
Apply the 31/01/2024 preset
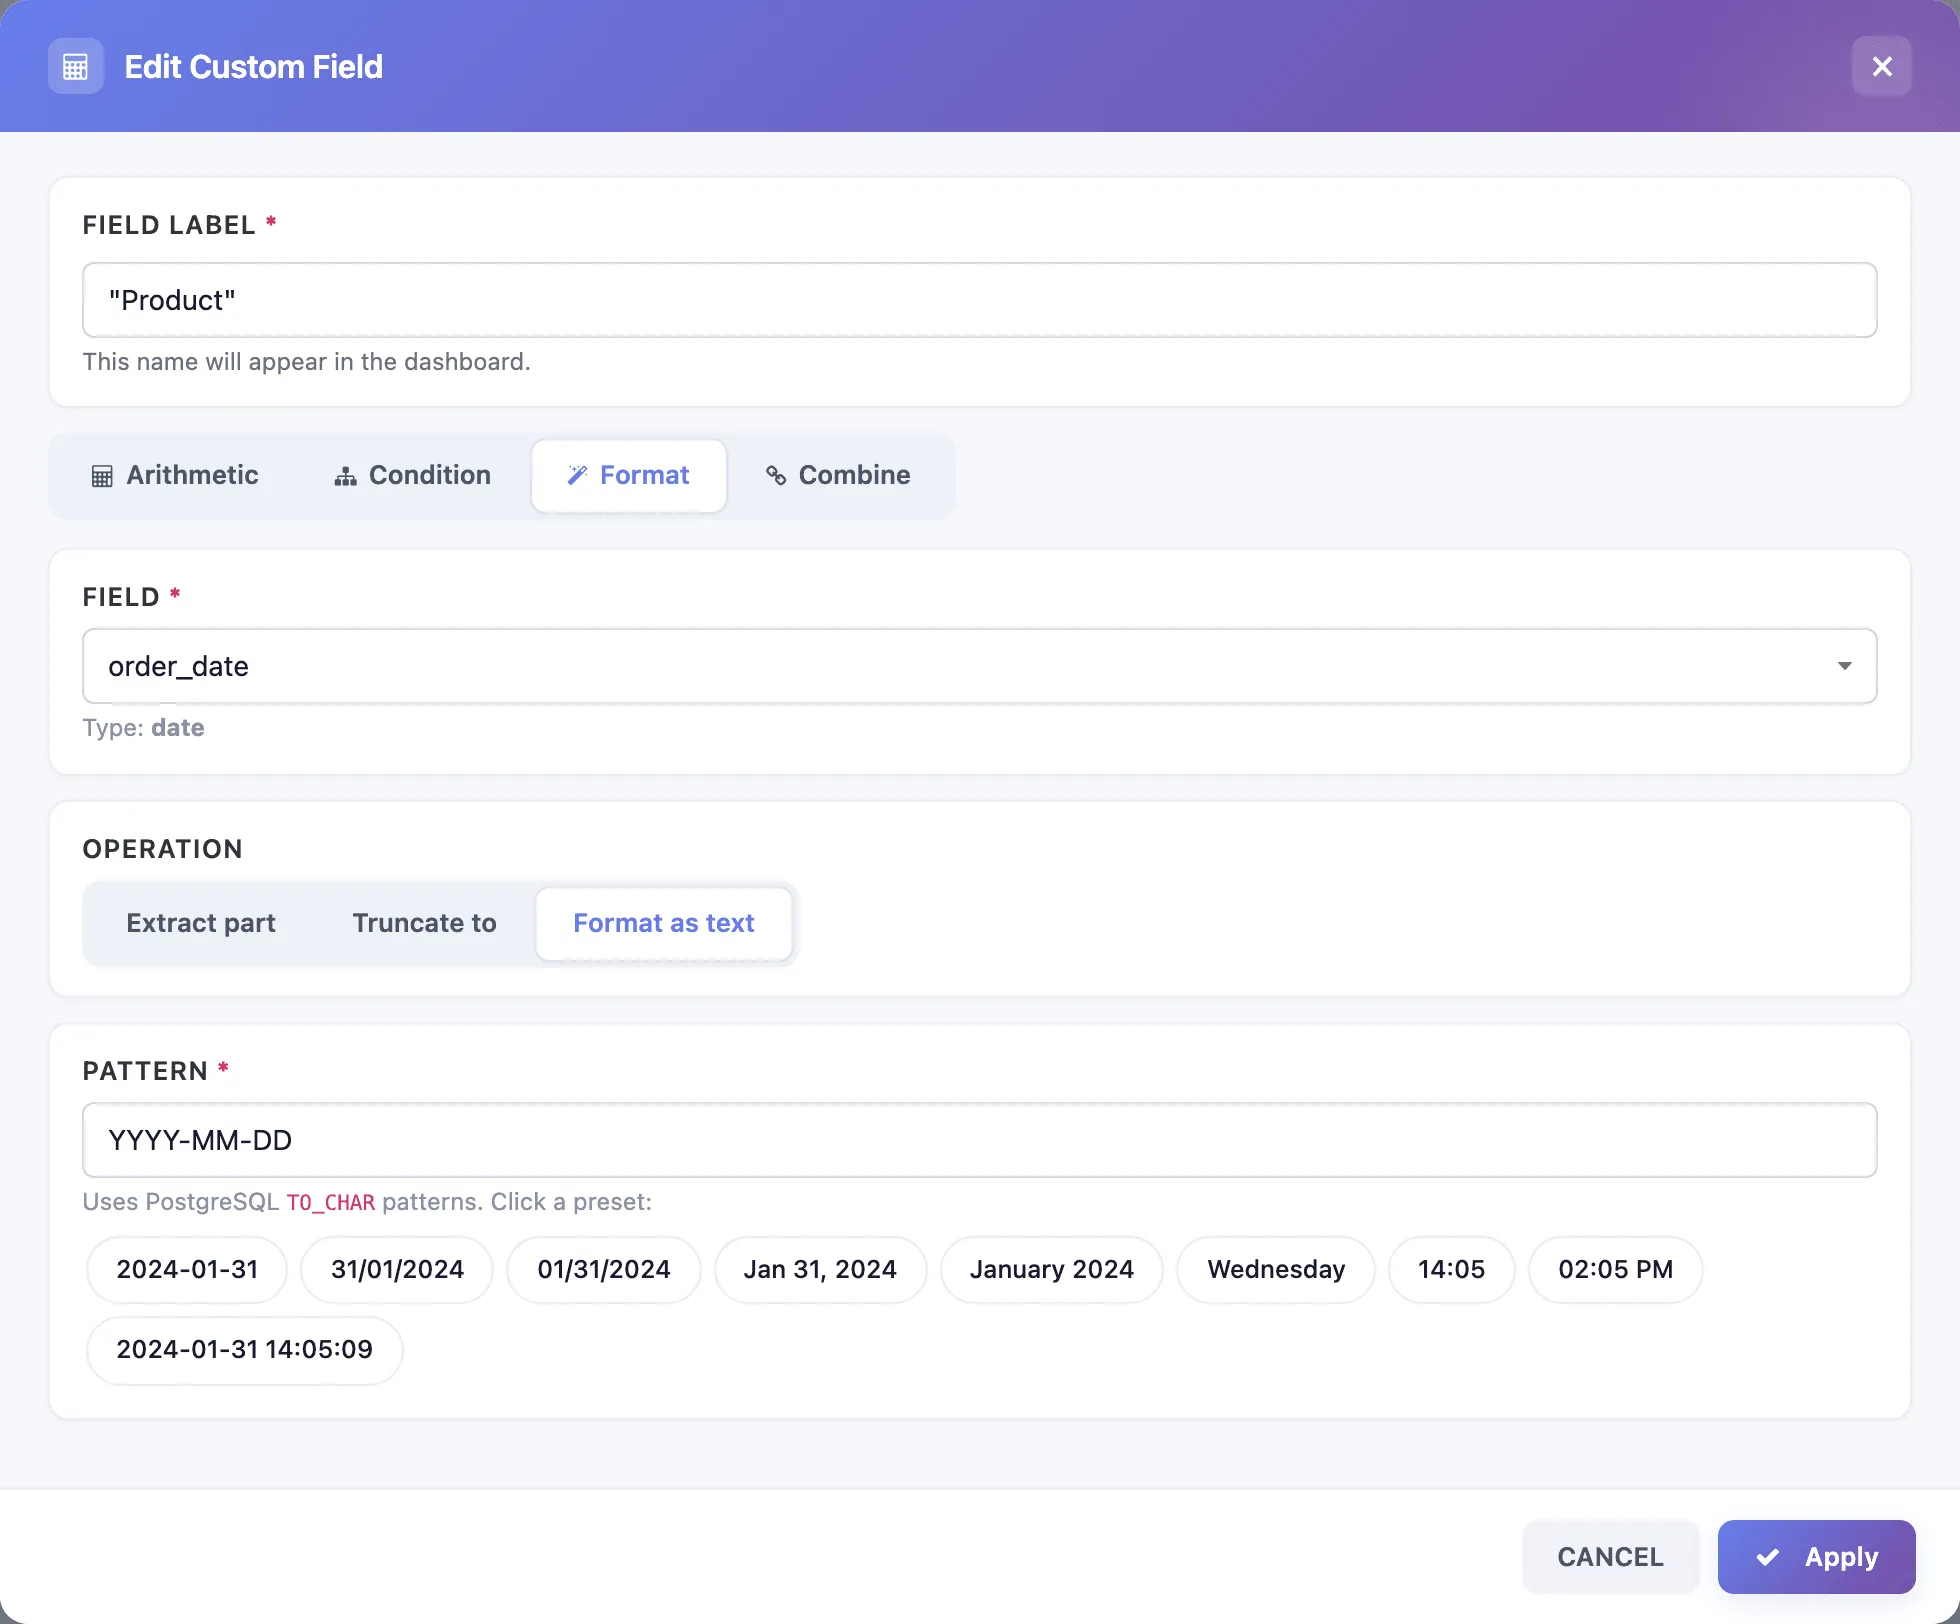coord(397,1270)
